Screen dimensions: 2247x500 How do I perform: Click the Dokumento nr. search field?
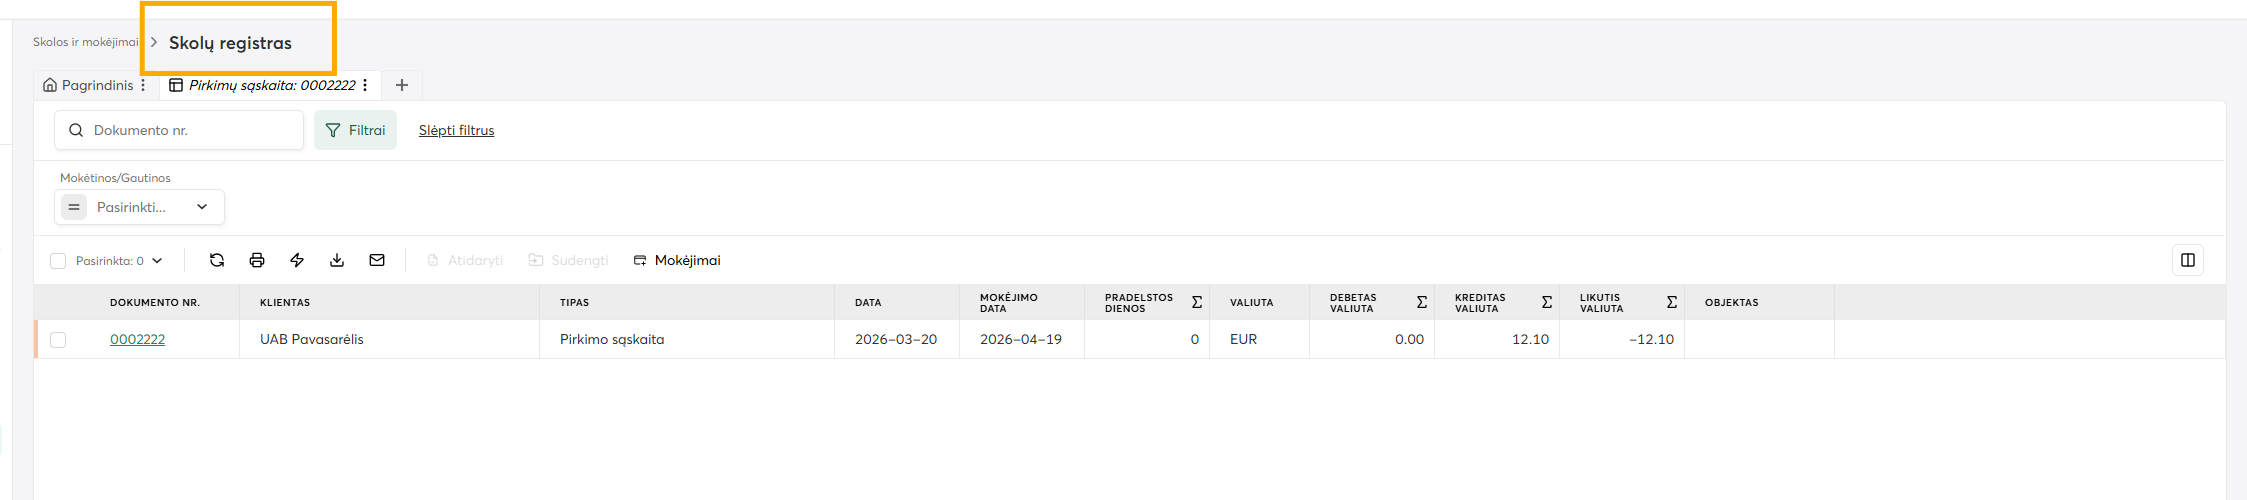point(190,130)
